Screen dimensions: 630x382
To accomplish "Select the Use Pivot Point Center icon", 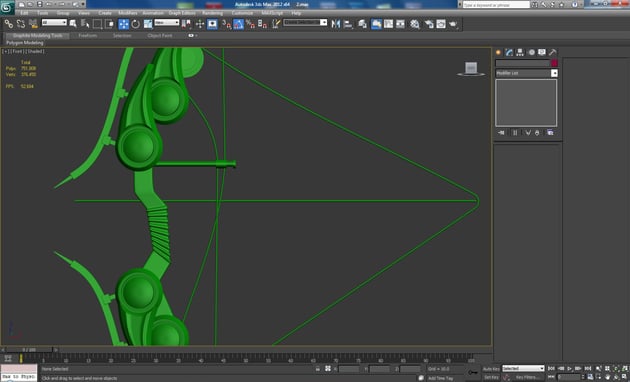I will (x=186, y=24).
